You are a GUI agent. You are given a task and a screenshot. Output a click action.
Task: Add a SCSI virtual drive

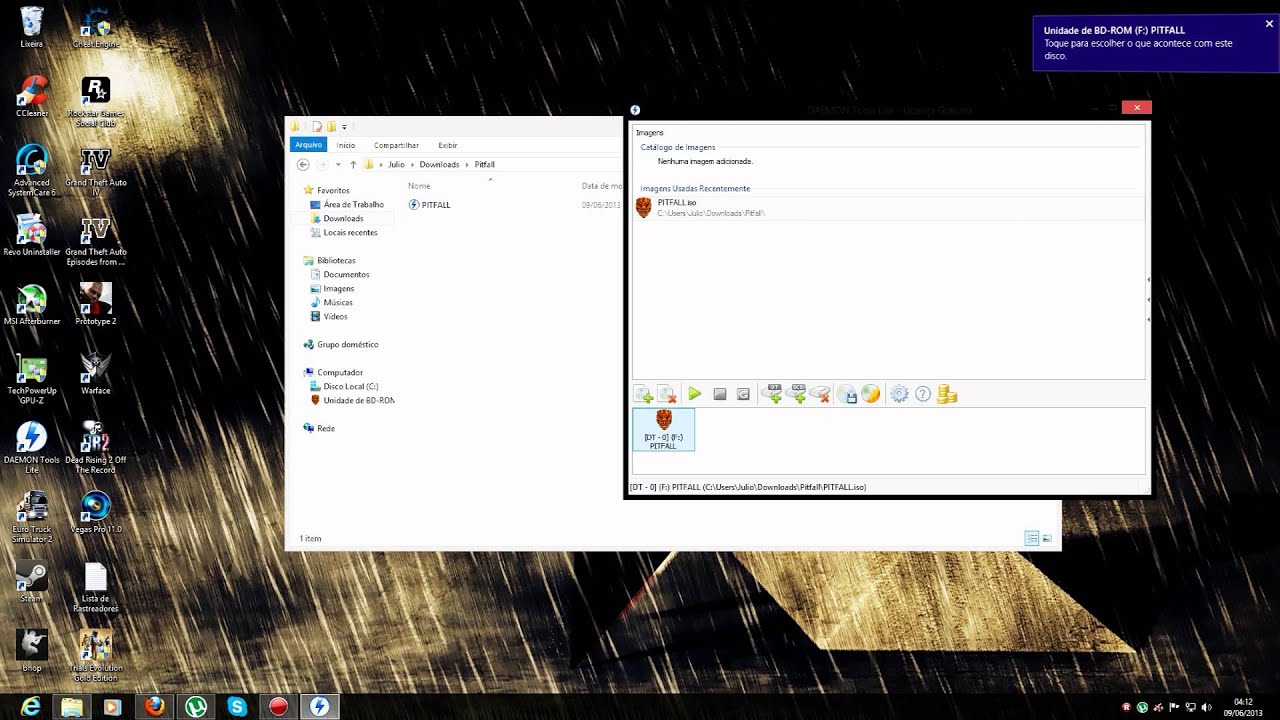796,394
